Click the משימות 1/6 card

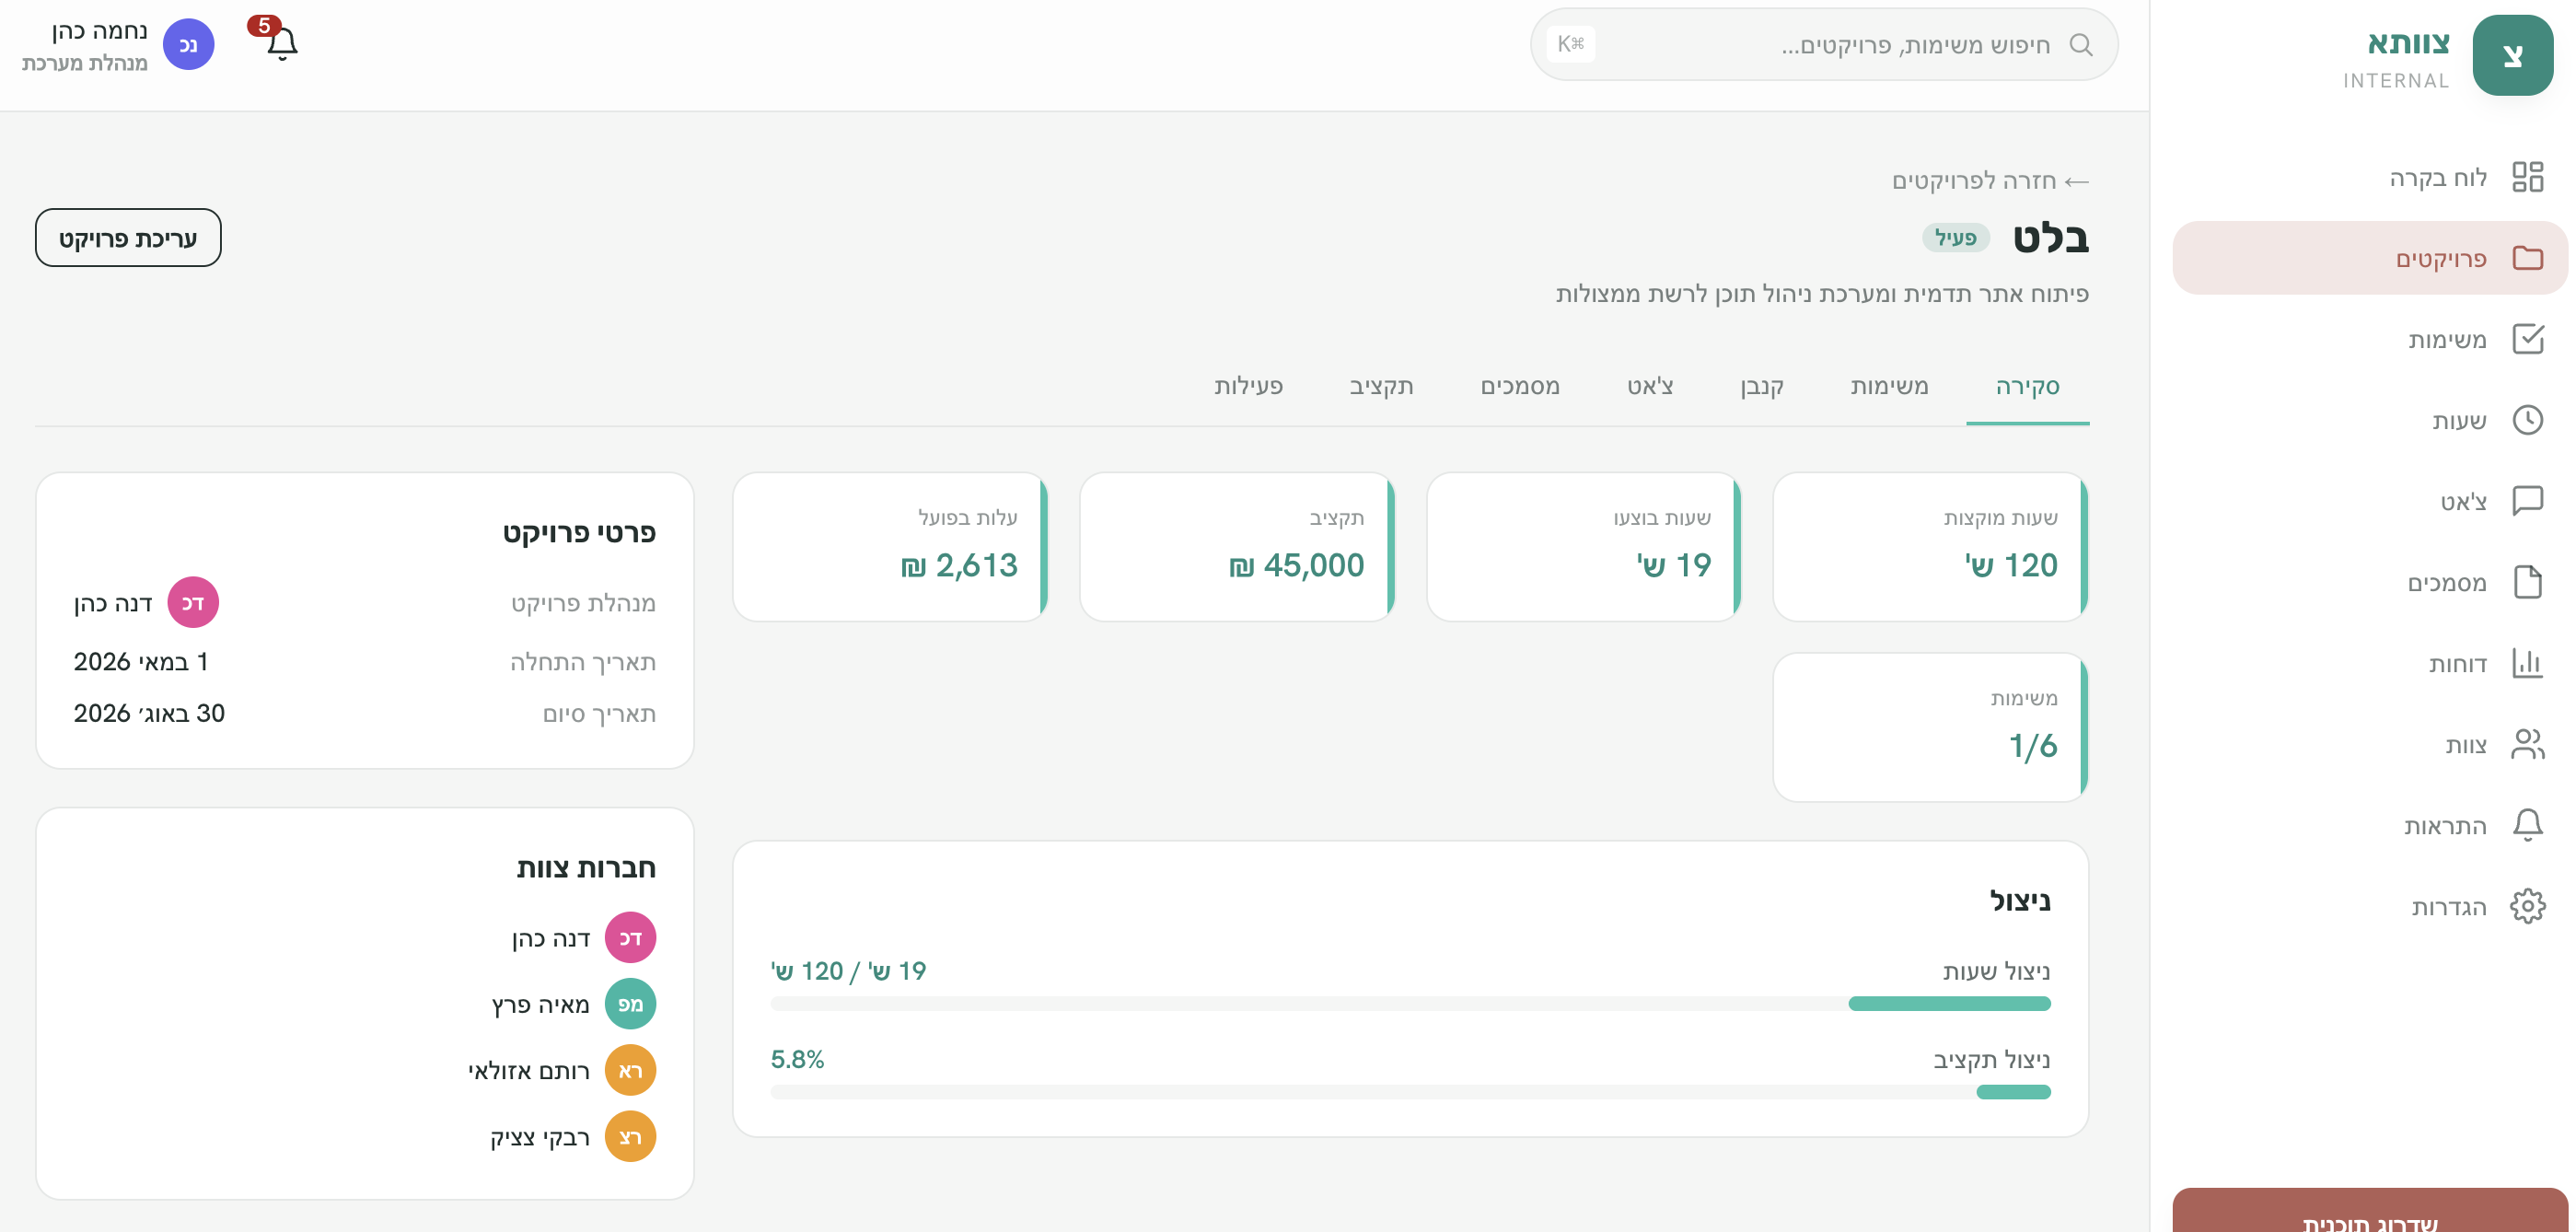(x=1930, y=727)
